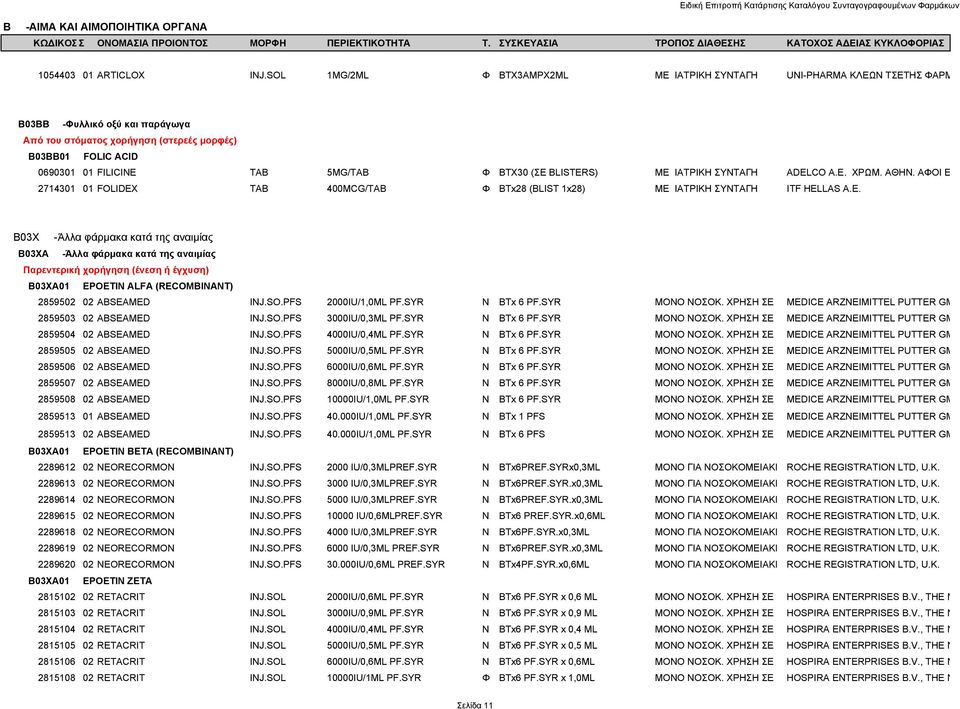This screenshot has width=960, height=709.
Task: Click page number Σελίδα 11
Action: pyautogui.click(x=474, y=705)
